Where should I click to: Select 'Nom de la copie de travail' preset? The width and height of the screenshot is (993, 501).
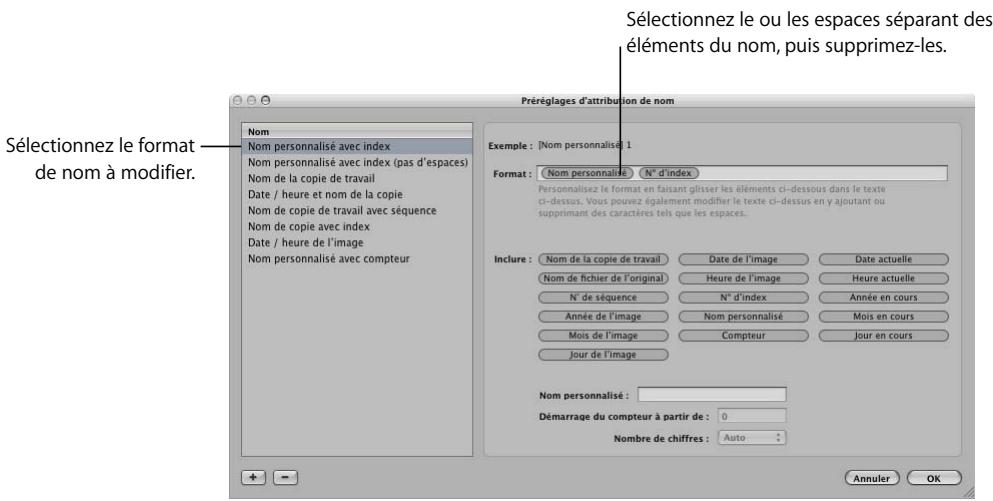tap(357, 179)
